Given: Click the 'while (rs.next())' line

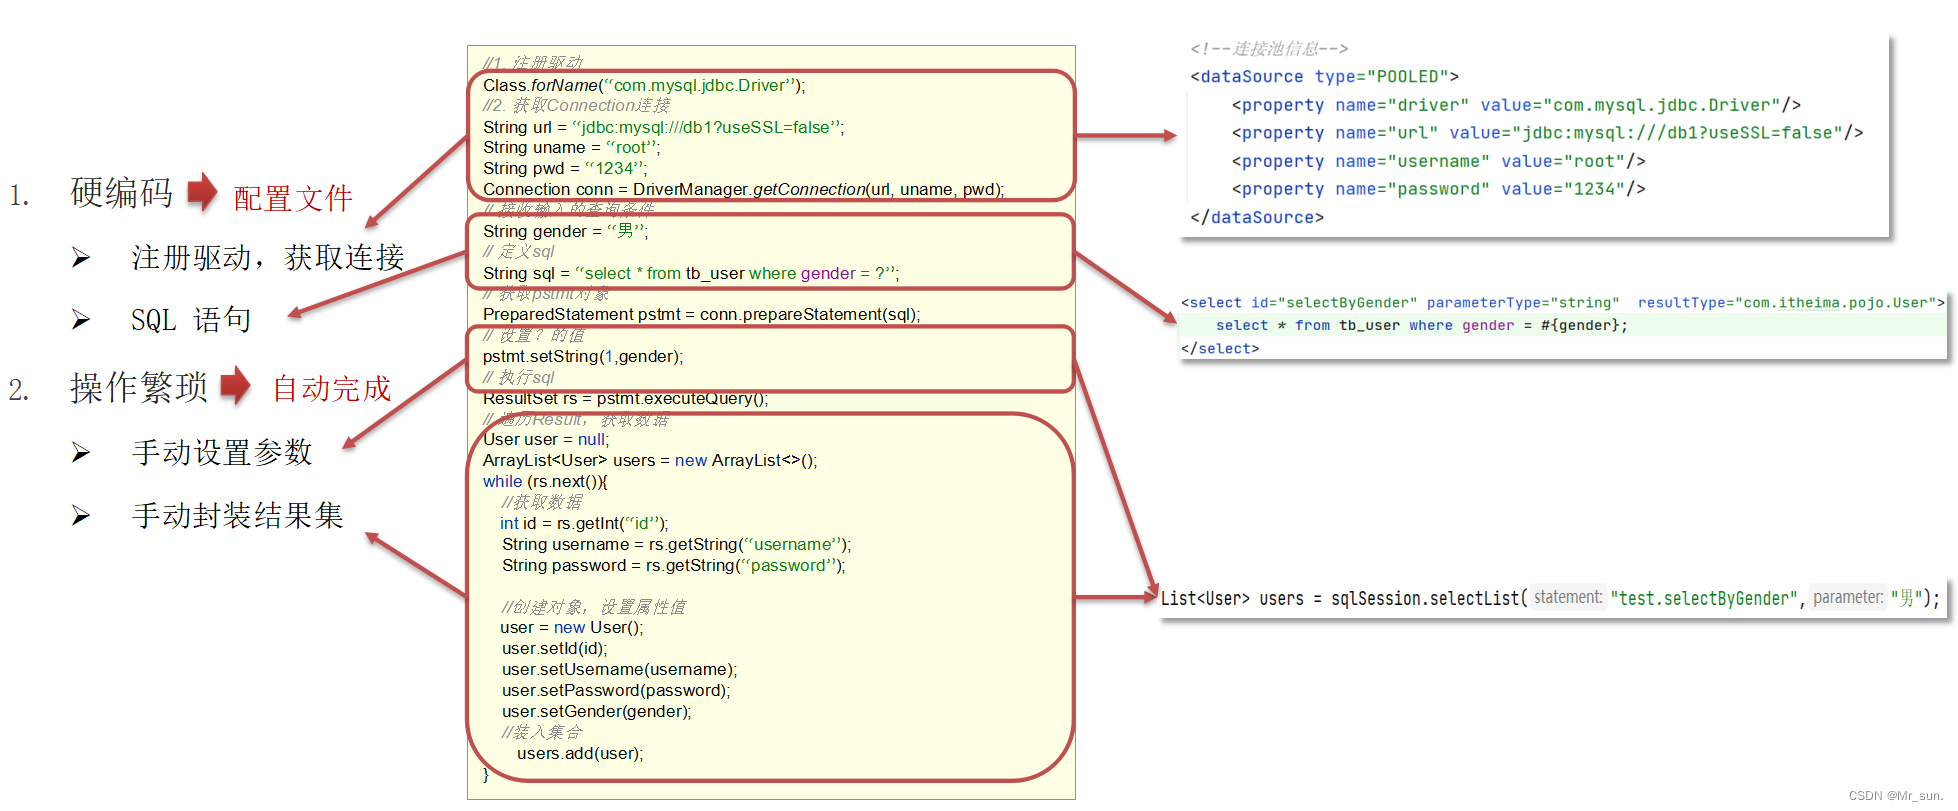Looking at the screenshot, I should (545, 481).
